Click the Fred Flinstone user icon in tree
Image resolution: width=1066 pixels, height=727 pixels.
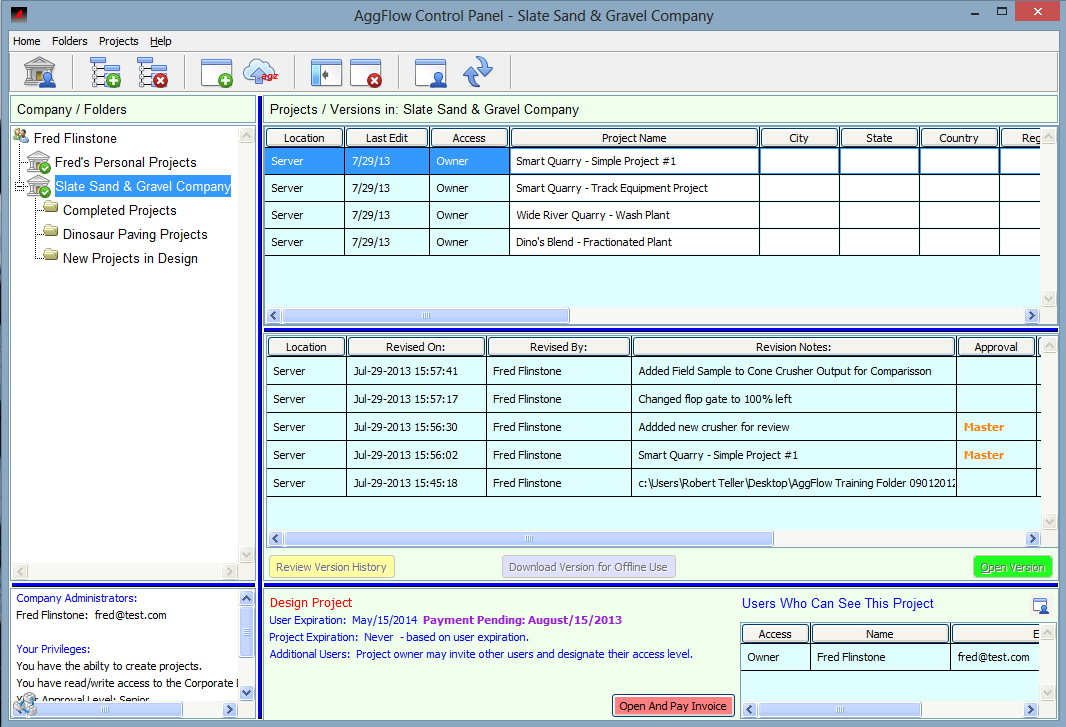21,136
